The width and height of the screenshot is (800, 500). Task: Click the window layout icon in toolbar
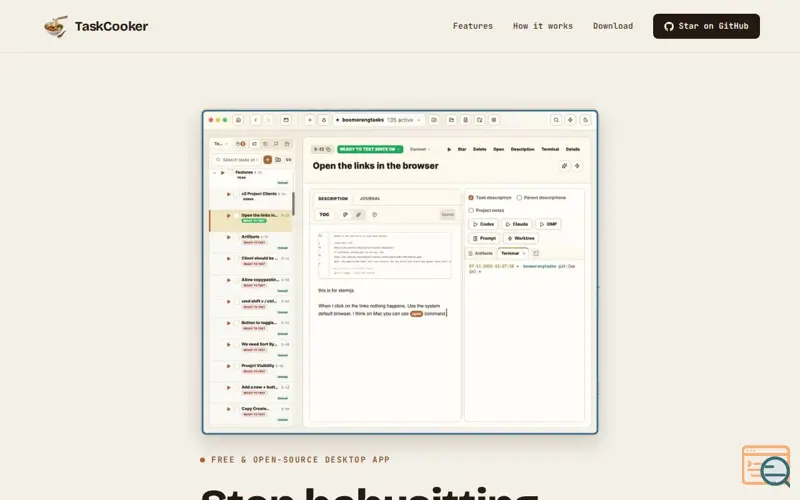(286, 120)
